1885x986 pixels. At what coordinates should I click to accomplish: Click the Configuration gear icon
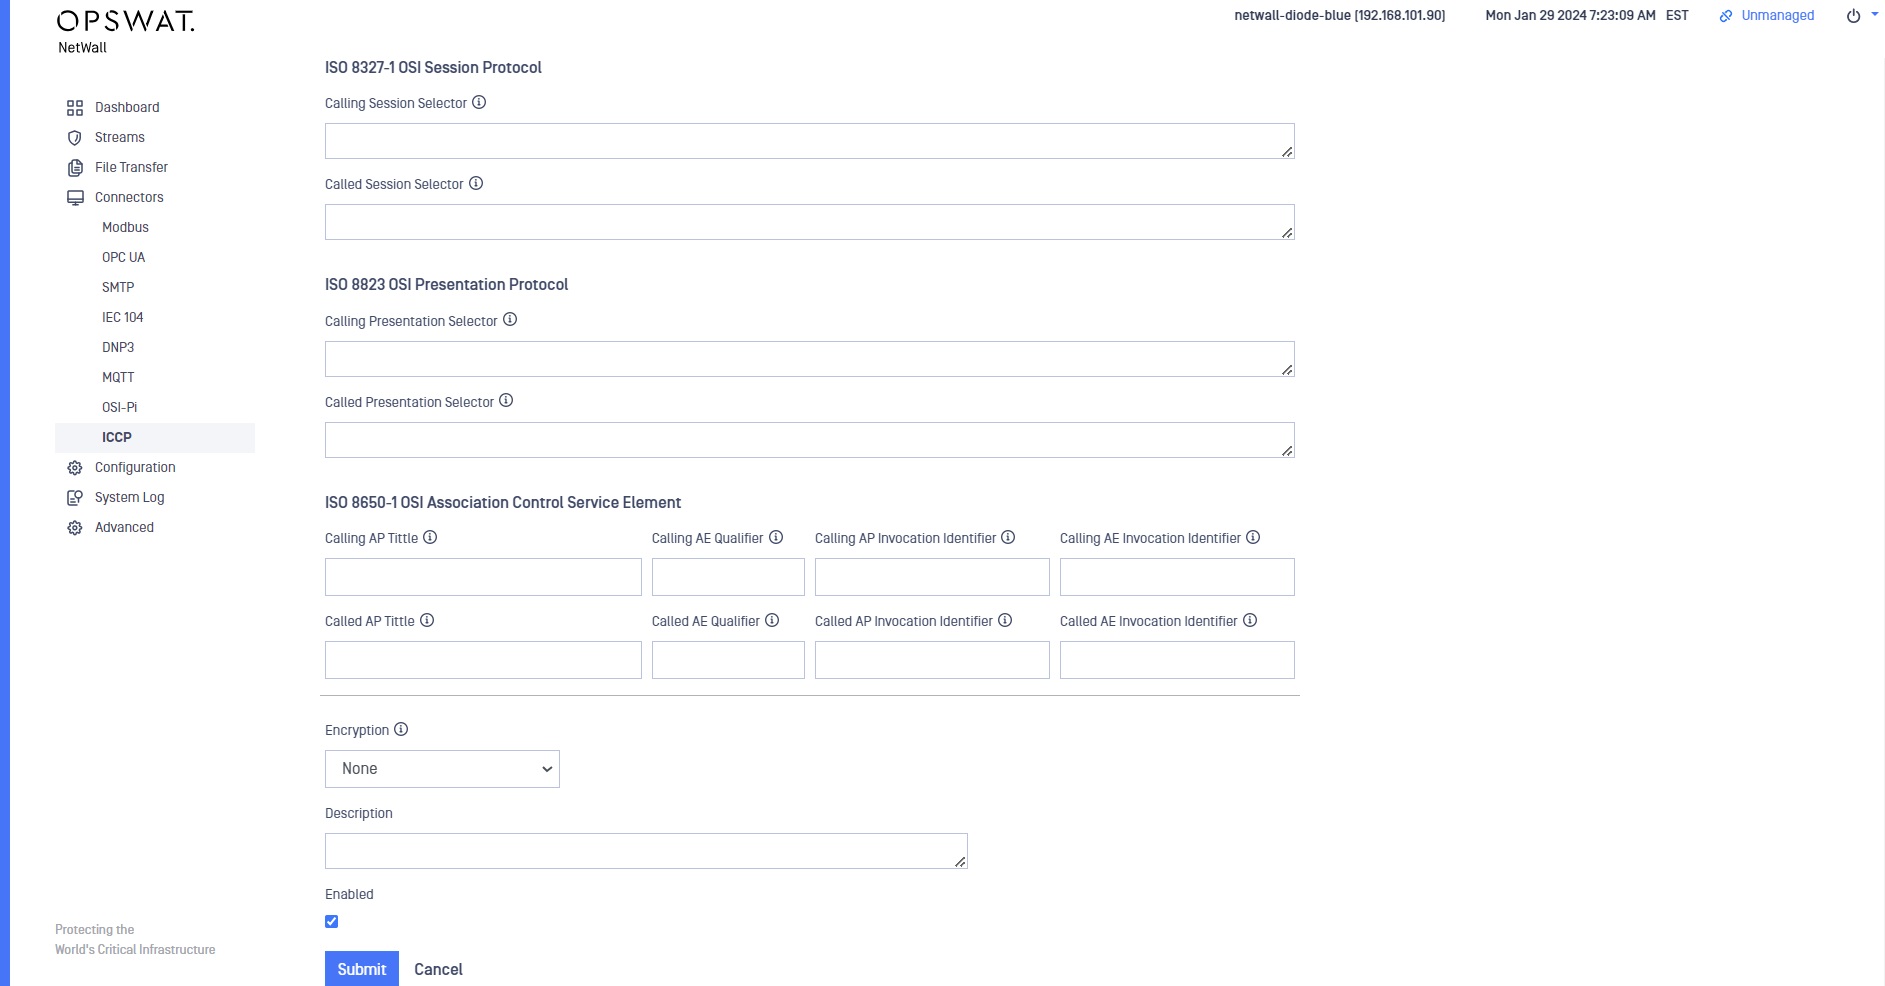pos(75,468)
